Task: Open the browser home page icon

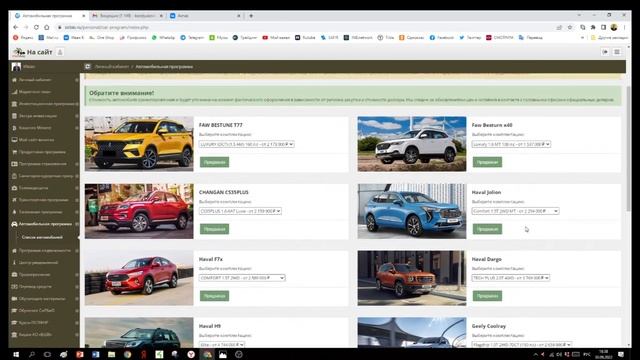Action: click(47, 27)
